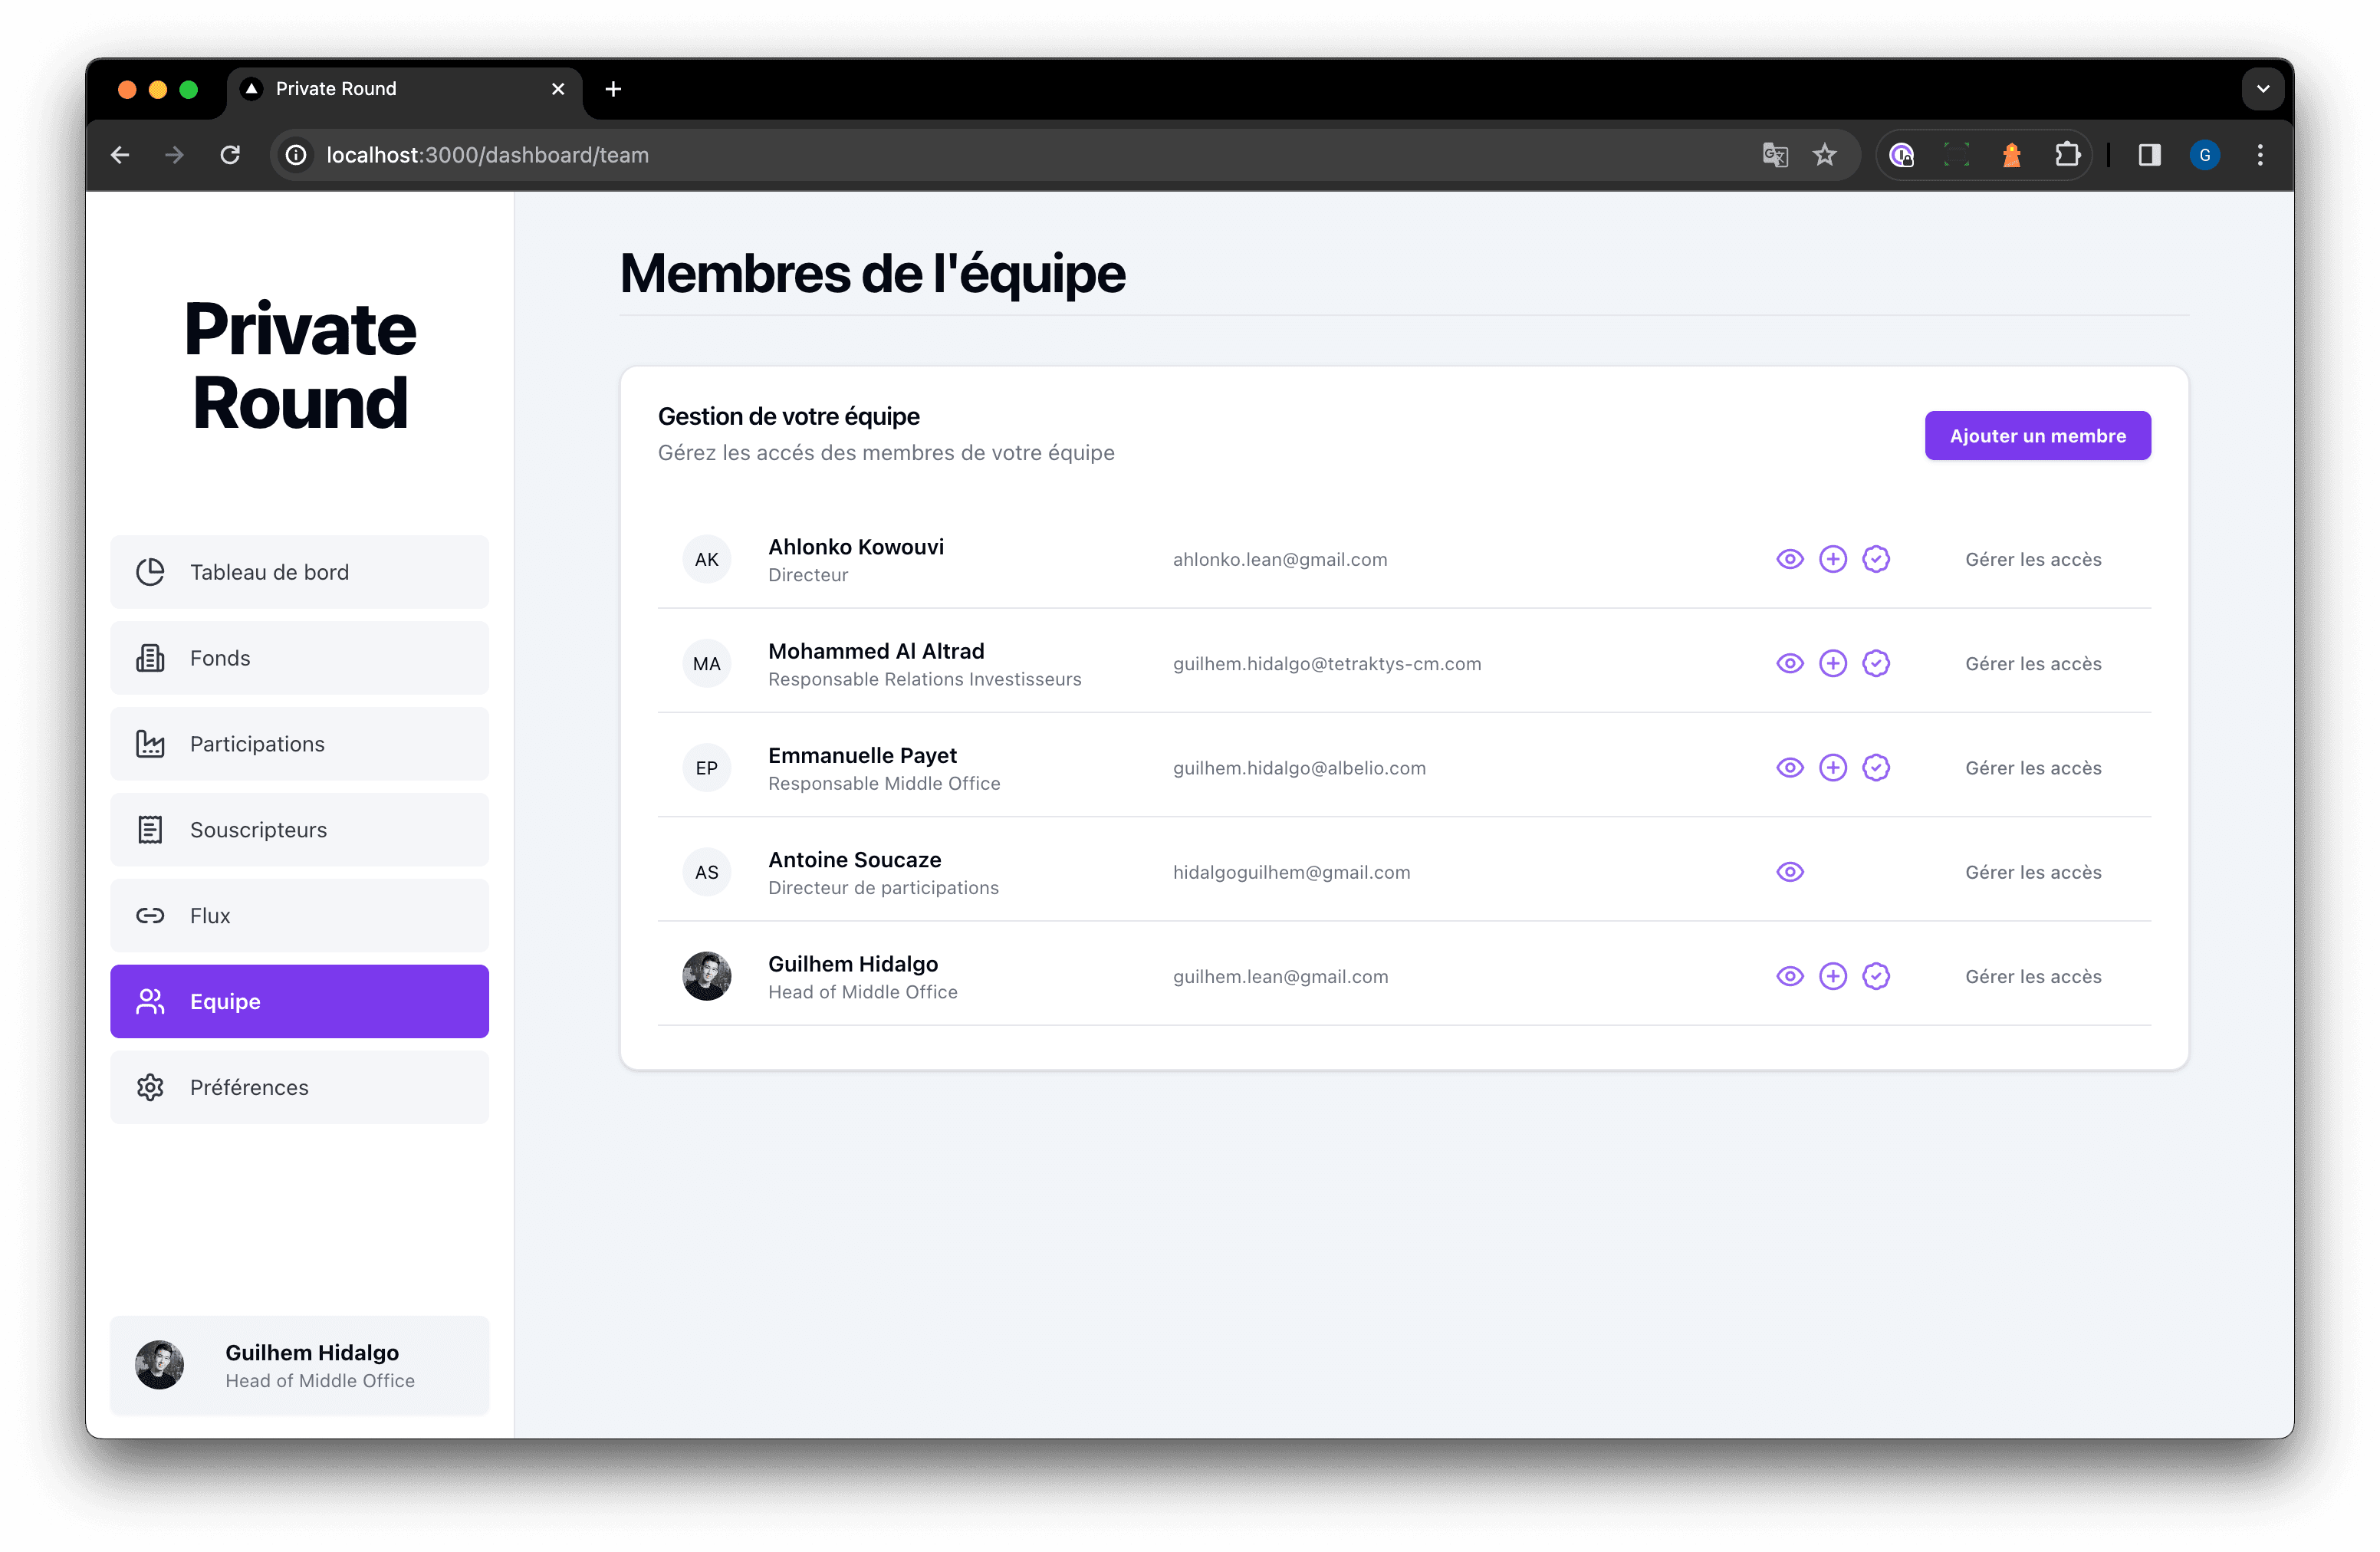Open a new browser tab
The image size is (2380, 1552).
(613, 89)
